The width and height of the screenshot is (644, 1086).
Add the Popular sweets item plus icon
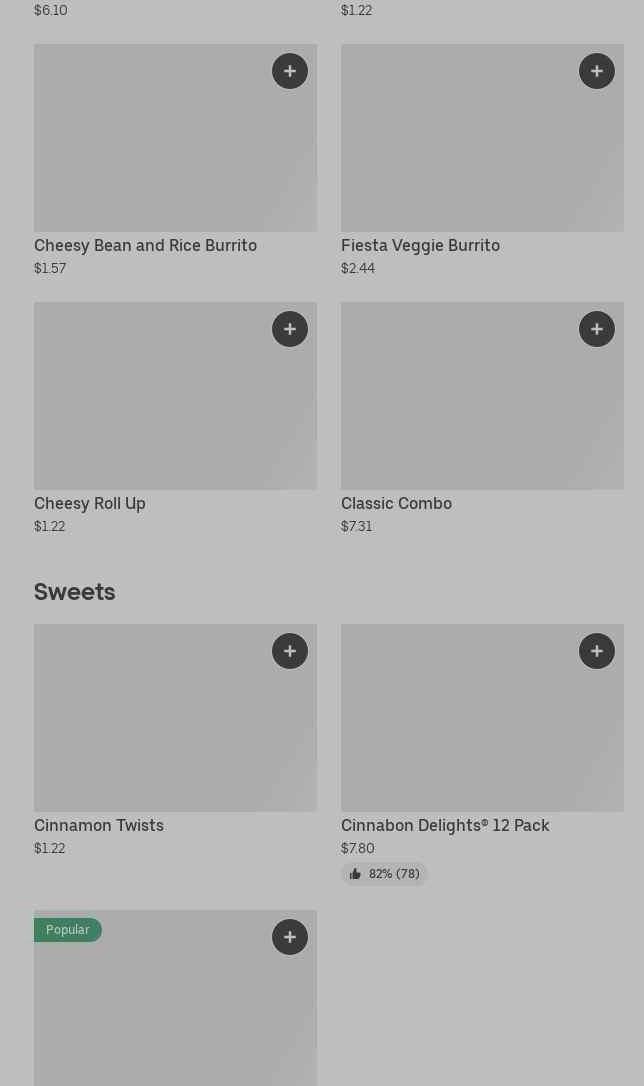pos(289,937)
